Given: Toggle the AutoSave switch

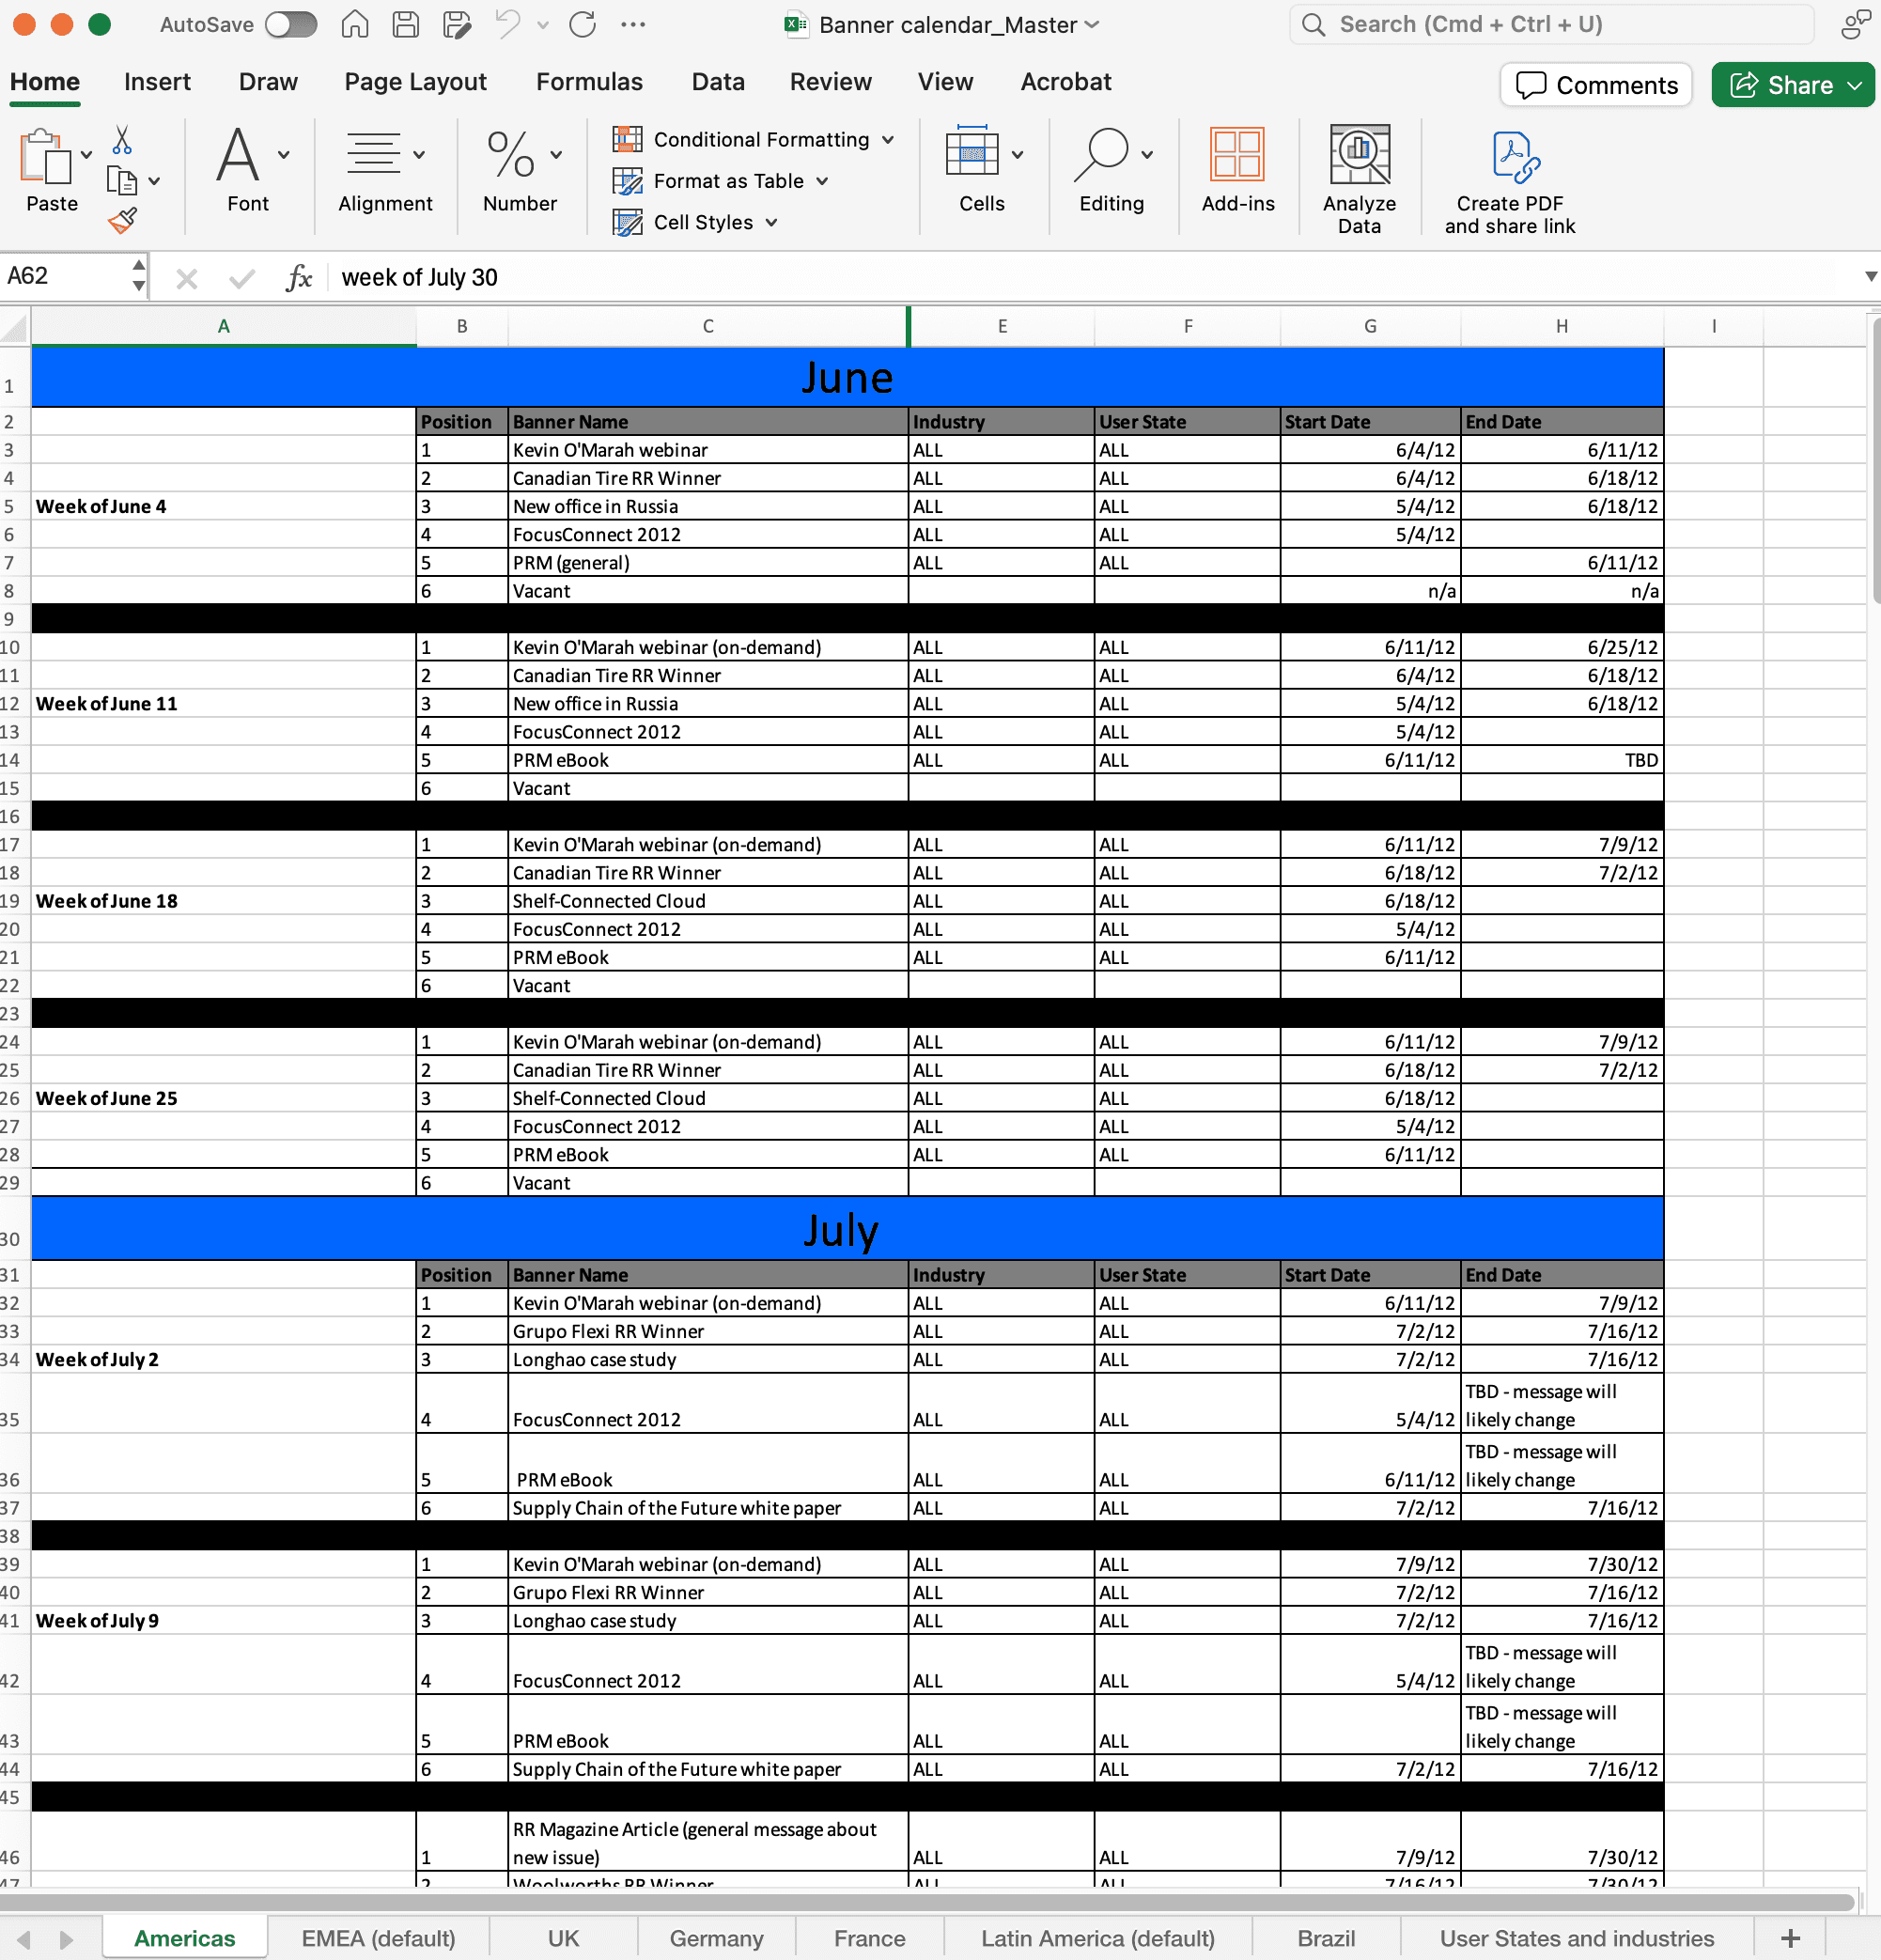Looking at the screenshot, I should tap(291, 24).
